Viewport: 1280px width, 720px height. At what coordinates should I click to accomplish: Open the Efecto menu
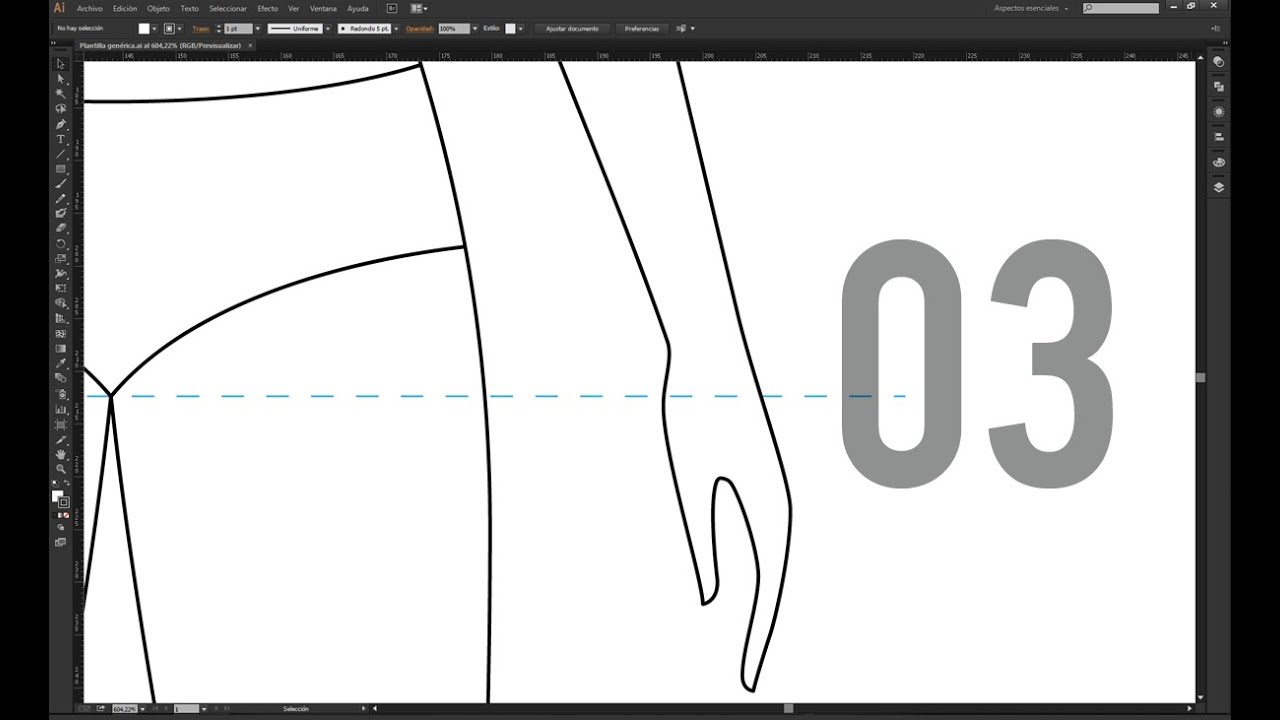[268, 8]
